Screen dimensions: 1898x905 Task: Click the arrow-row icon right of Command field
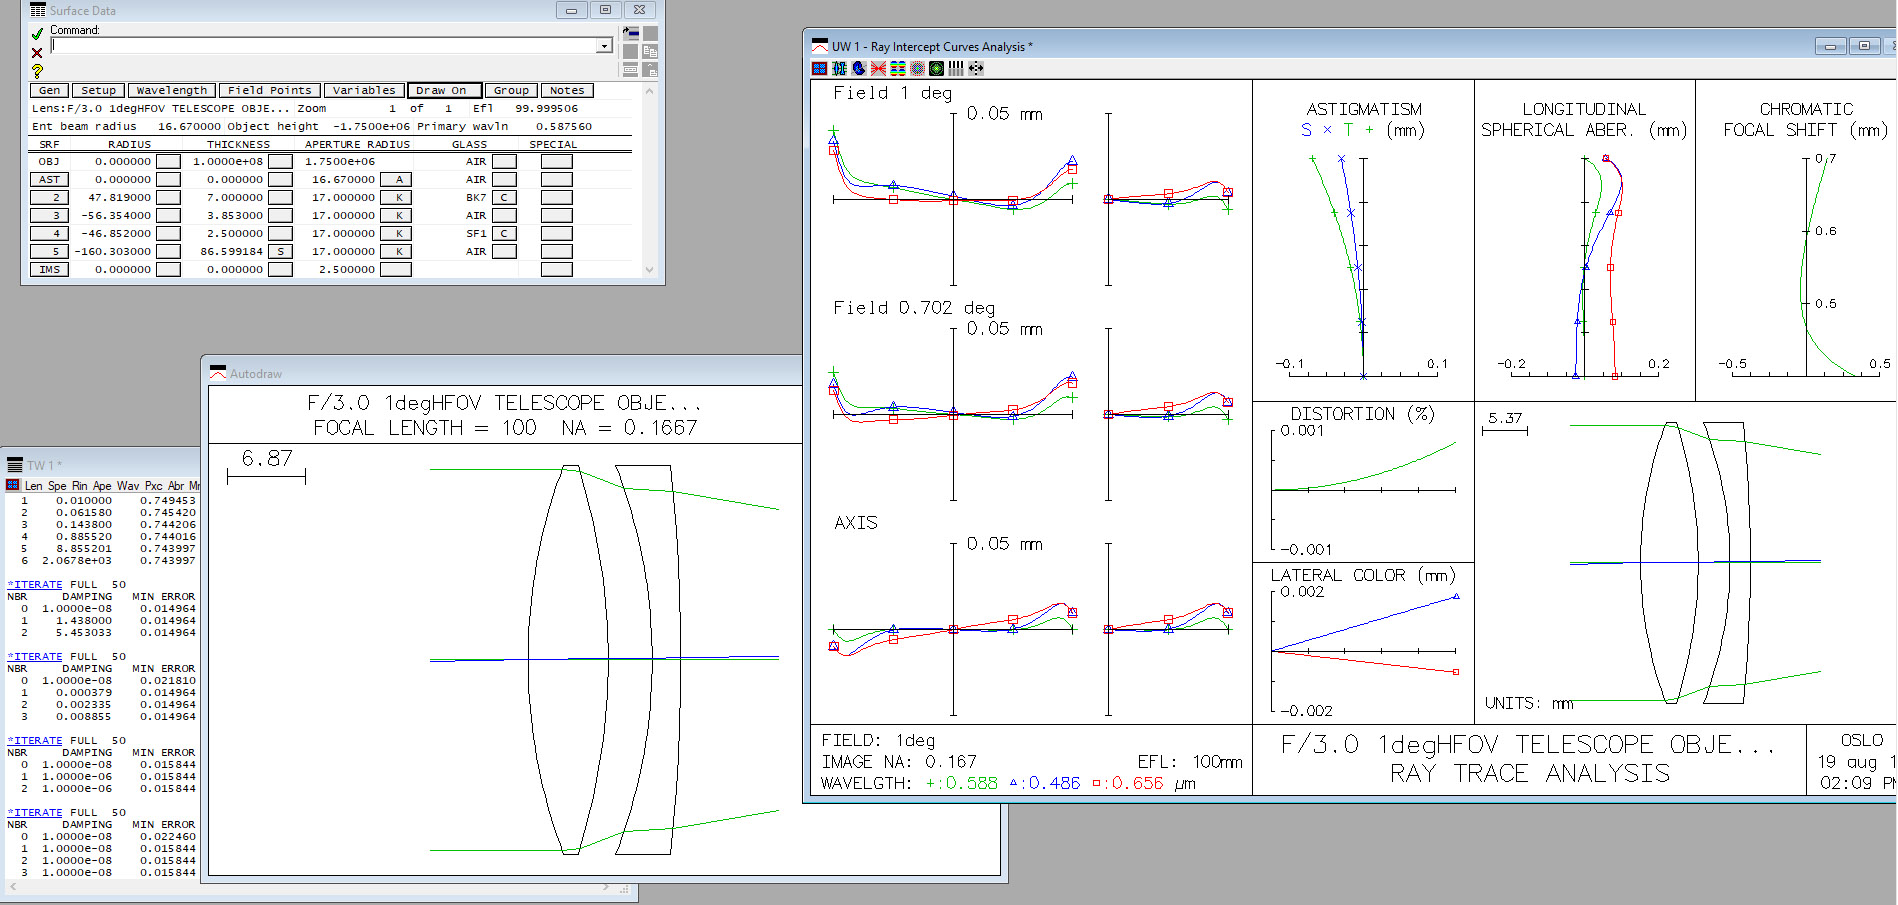click(631, 33)
